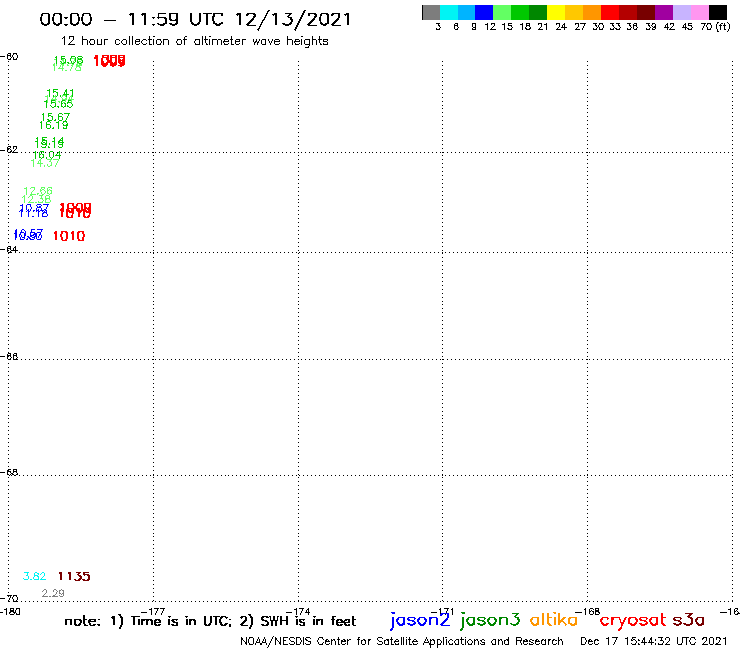Click the latitude axis label -68

click(9, 473)
